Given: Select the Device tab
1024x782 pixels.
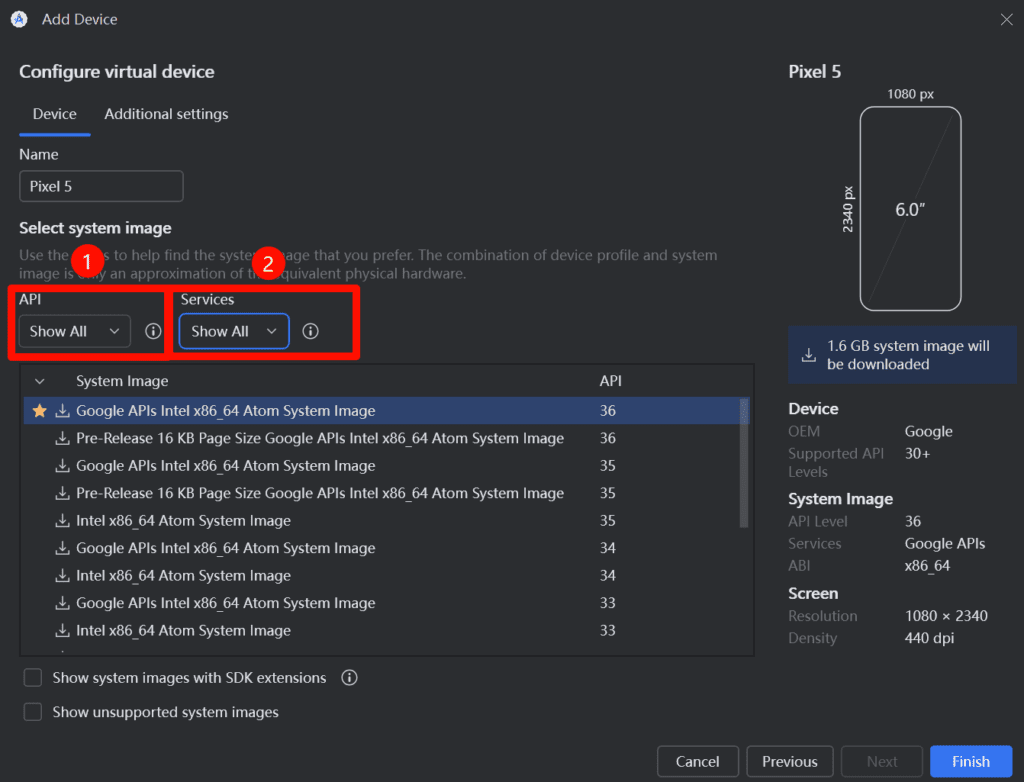Looking at the screenshot, I should click(x=55, y=114).
